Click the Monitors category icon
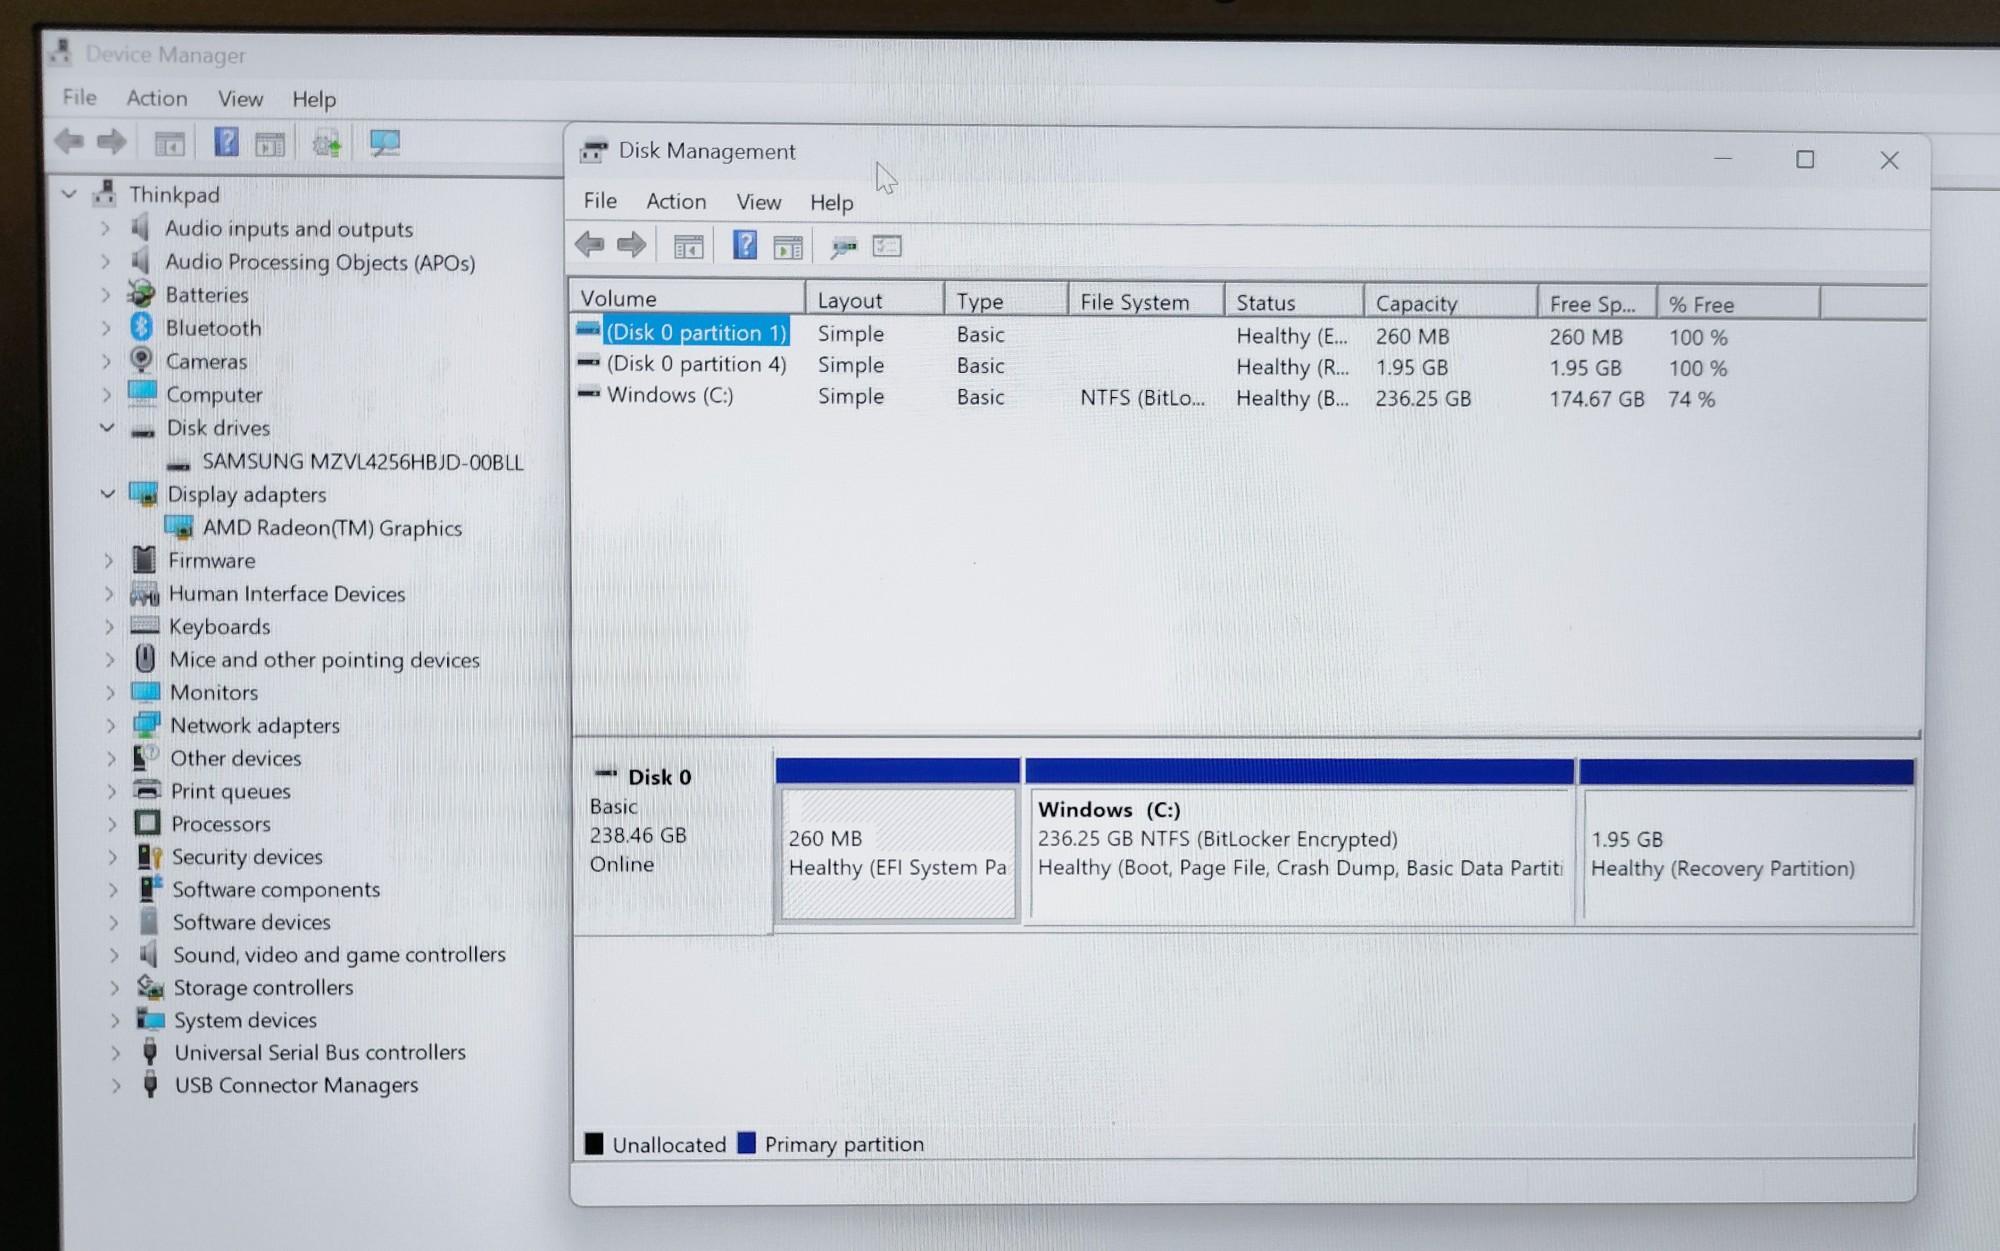 pos(146,692)
